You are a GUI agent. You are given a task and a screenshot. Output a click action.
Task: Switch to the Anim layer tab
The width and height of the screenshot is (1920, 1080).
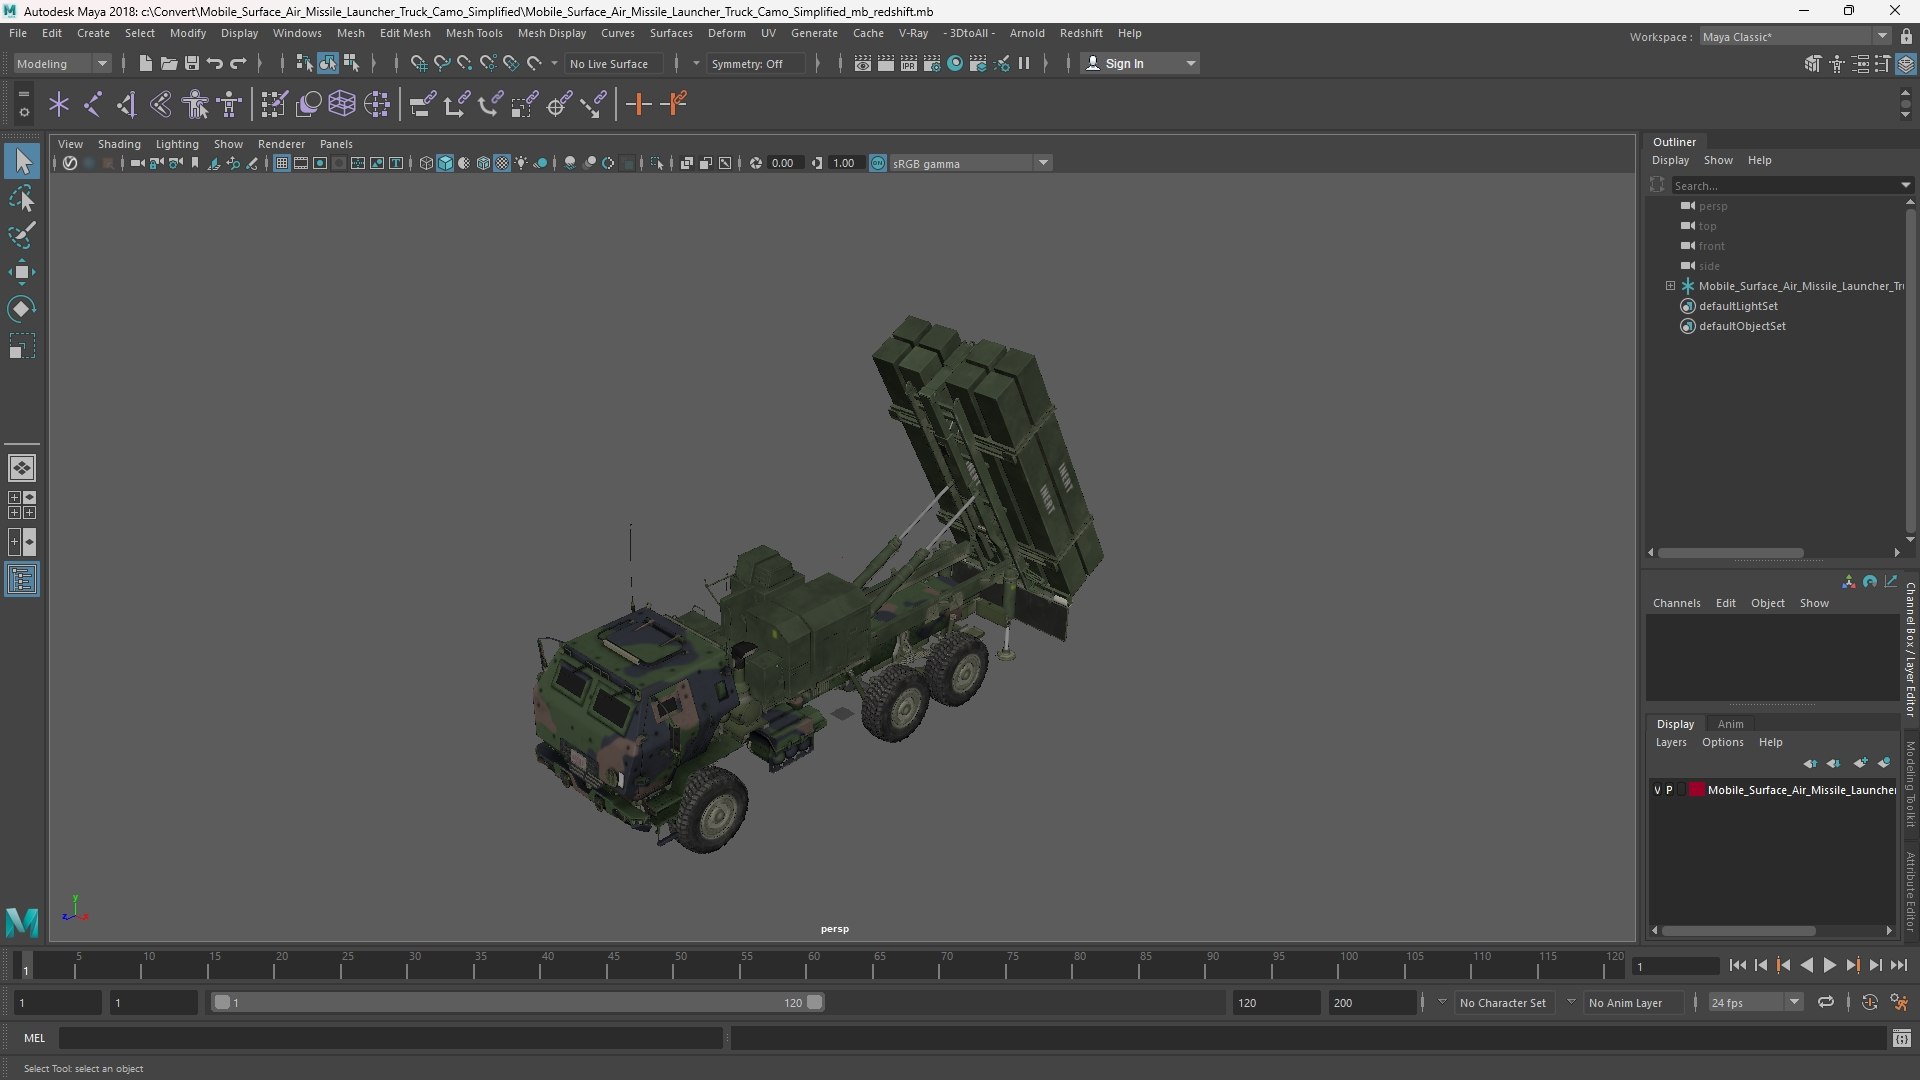[1730, 724]
